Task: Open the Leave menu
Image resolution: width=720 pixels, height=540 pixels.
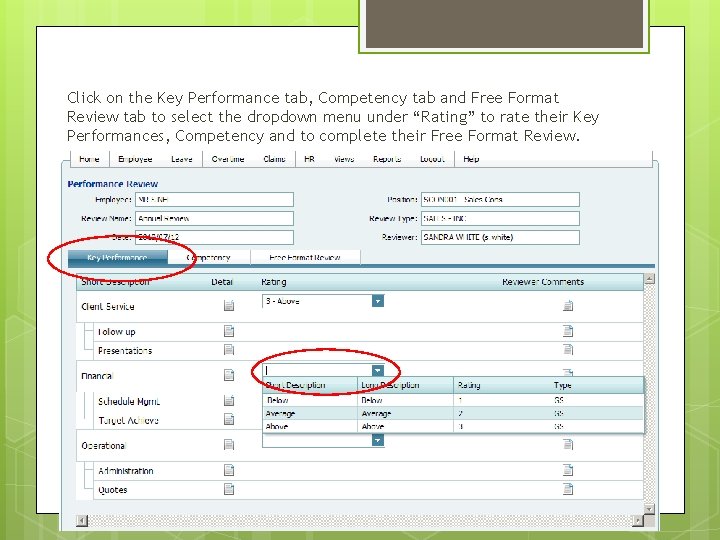Action: [182, 159]
